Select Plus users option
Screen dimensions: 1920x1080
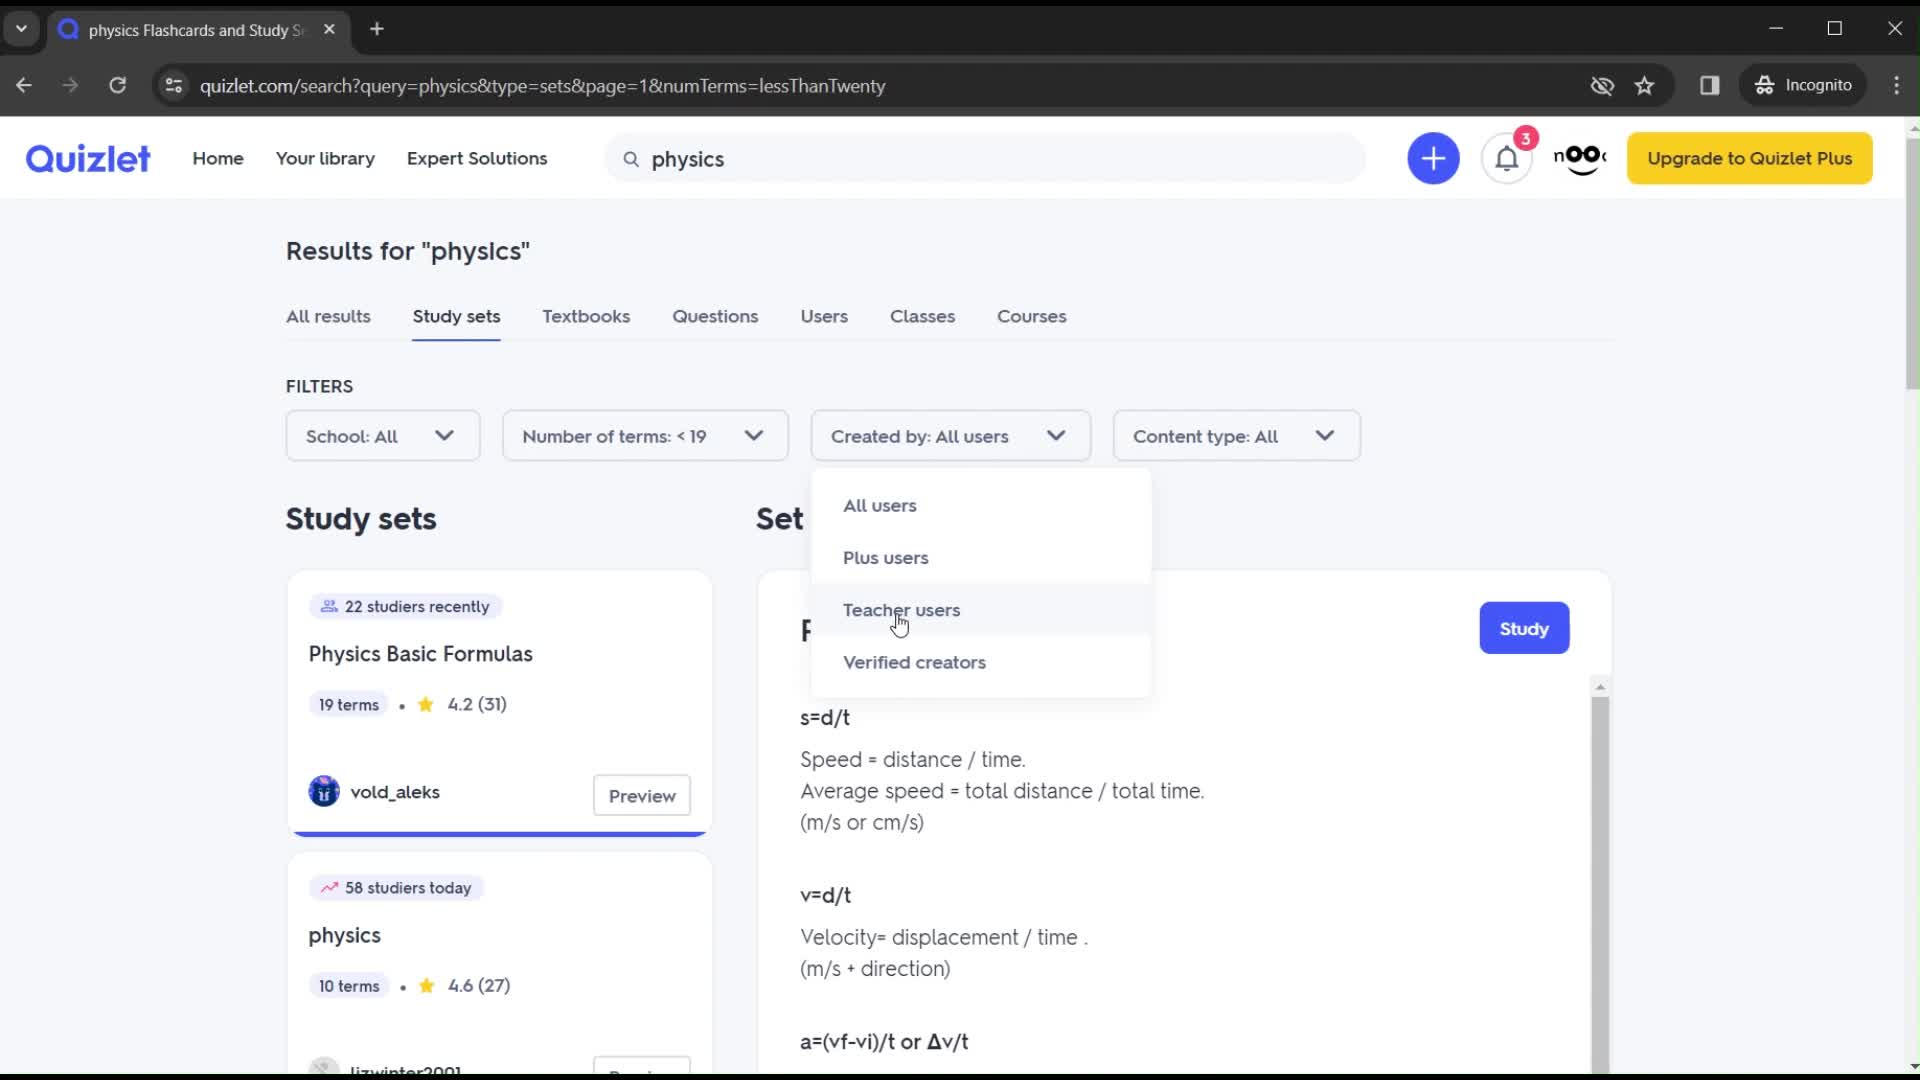coord(981,557)
